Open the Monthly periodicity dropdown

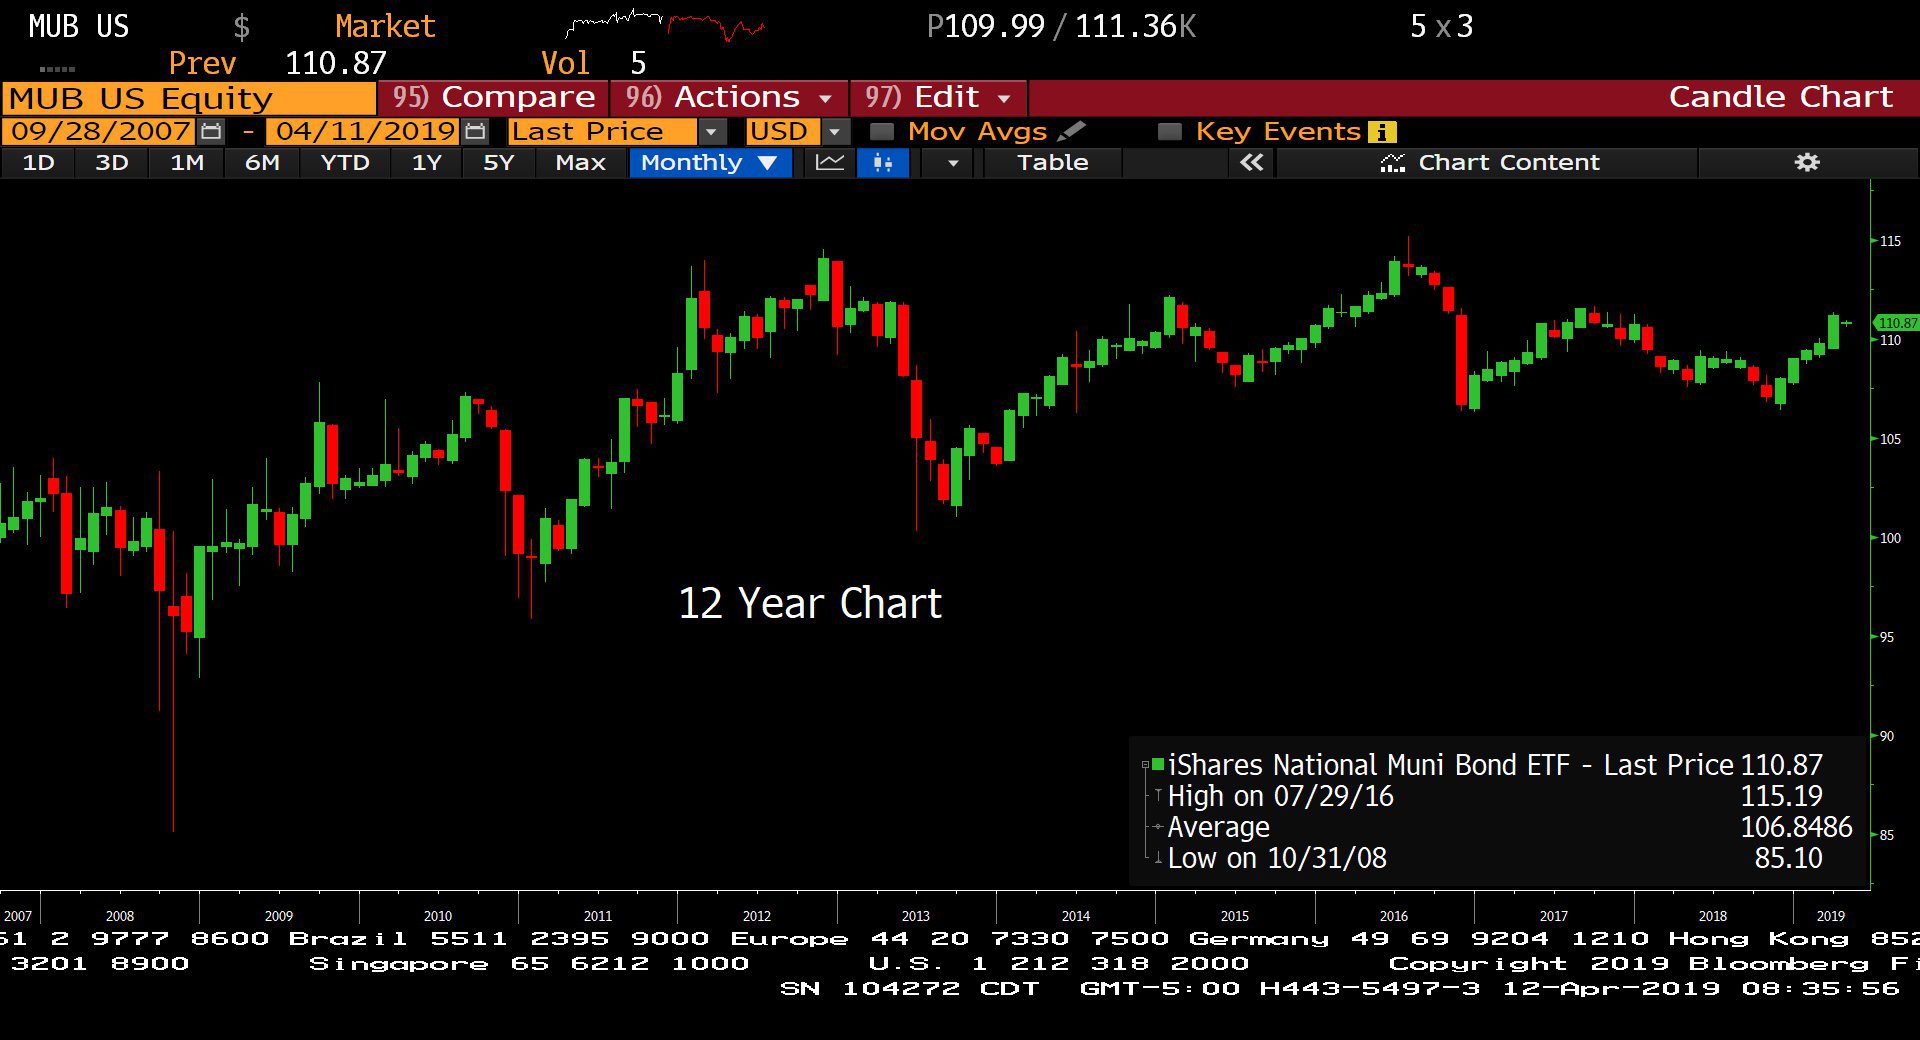point(710,162)
